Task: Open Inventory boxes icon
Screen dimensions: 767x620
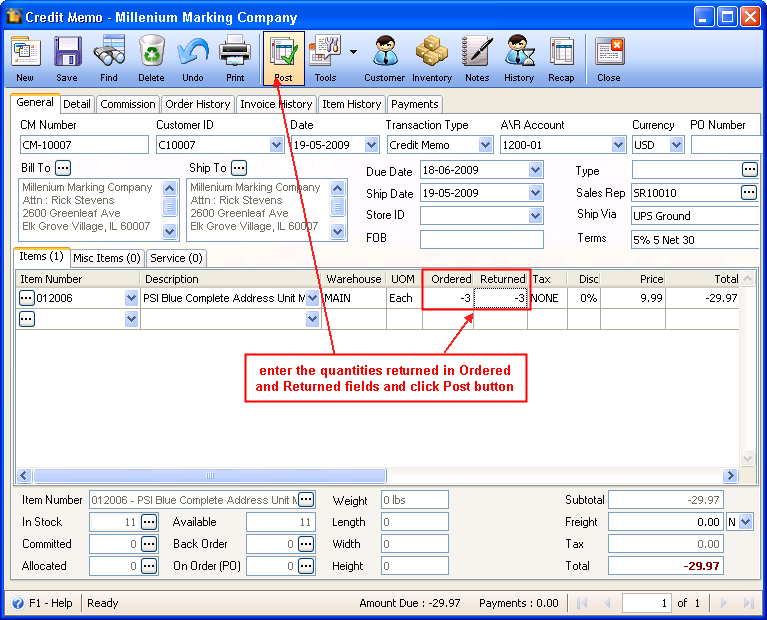Action: click(432, 58)
